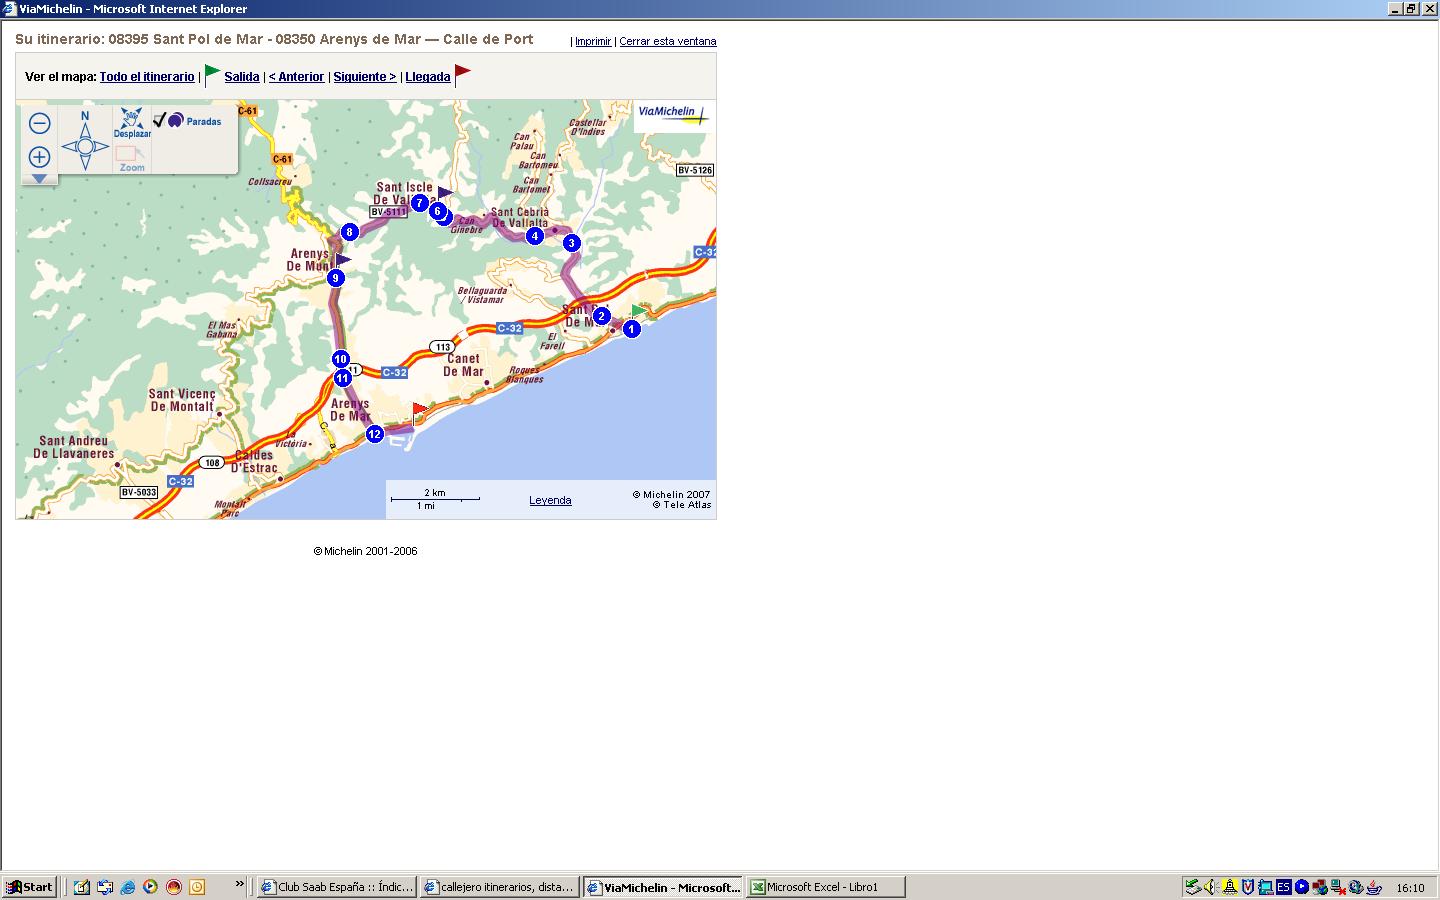Viewport: 1440px width, 900px height.
Task: Expand quick launch overflow chevron
Action: coord(240,884)
